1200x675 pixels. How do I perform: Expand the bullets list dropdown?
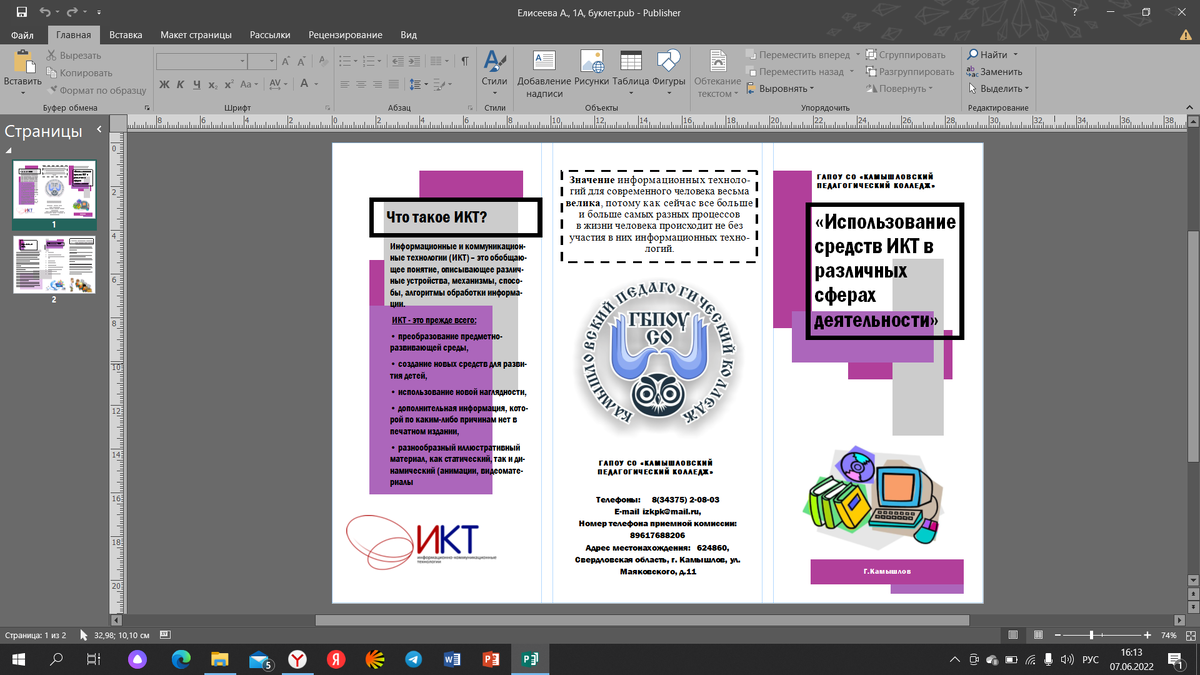(x=357, y=61)
